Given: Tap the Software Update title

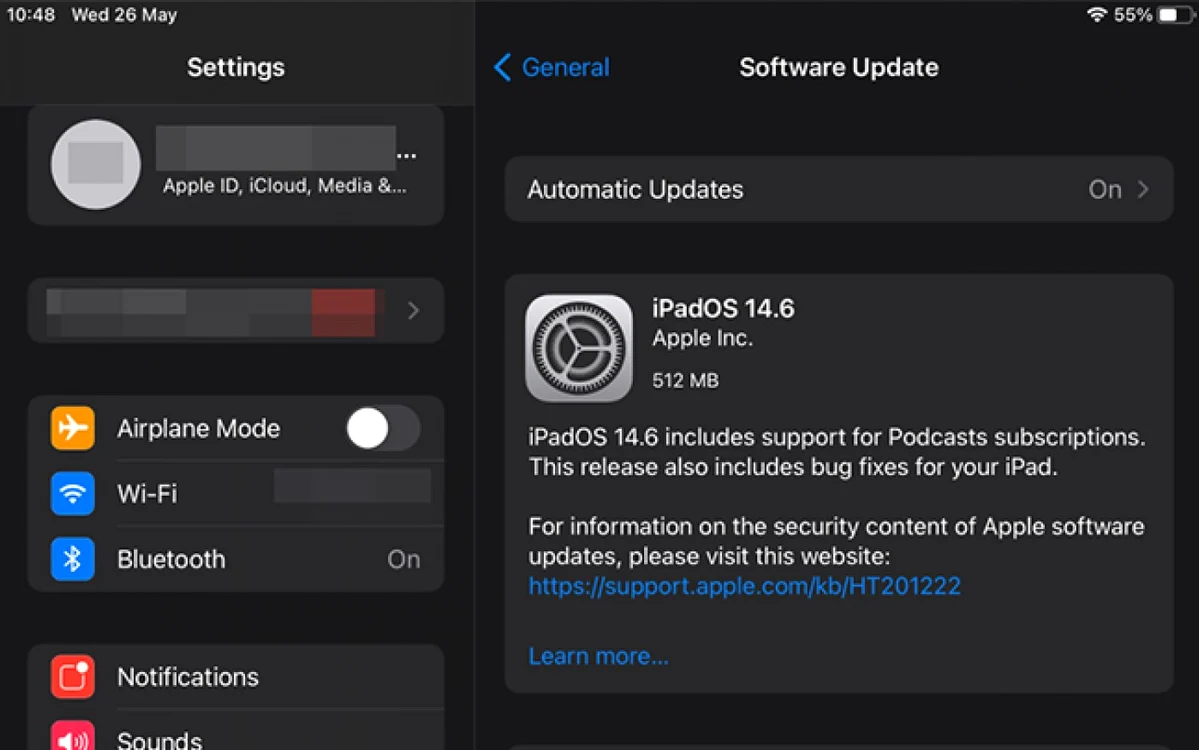Looking at the screenshot, I should [839, 67].
